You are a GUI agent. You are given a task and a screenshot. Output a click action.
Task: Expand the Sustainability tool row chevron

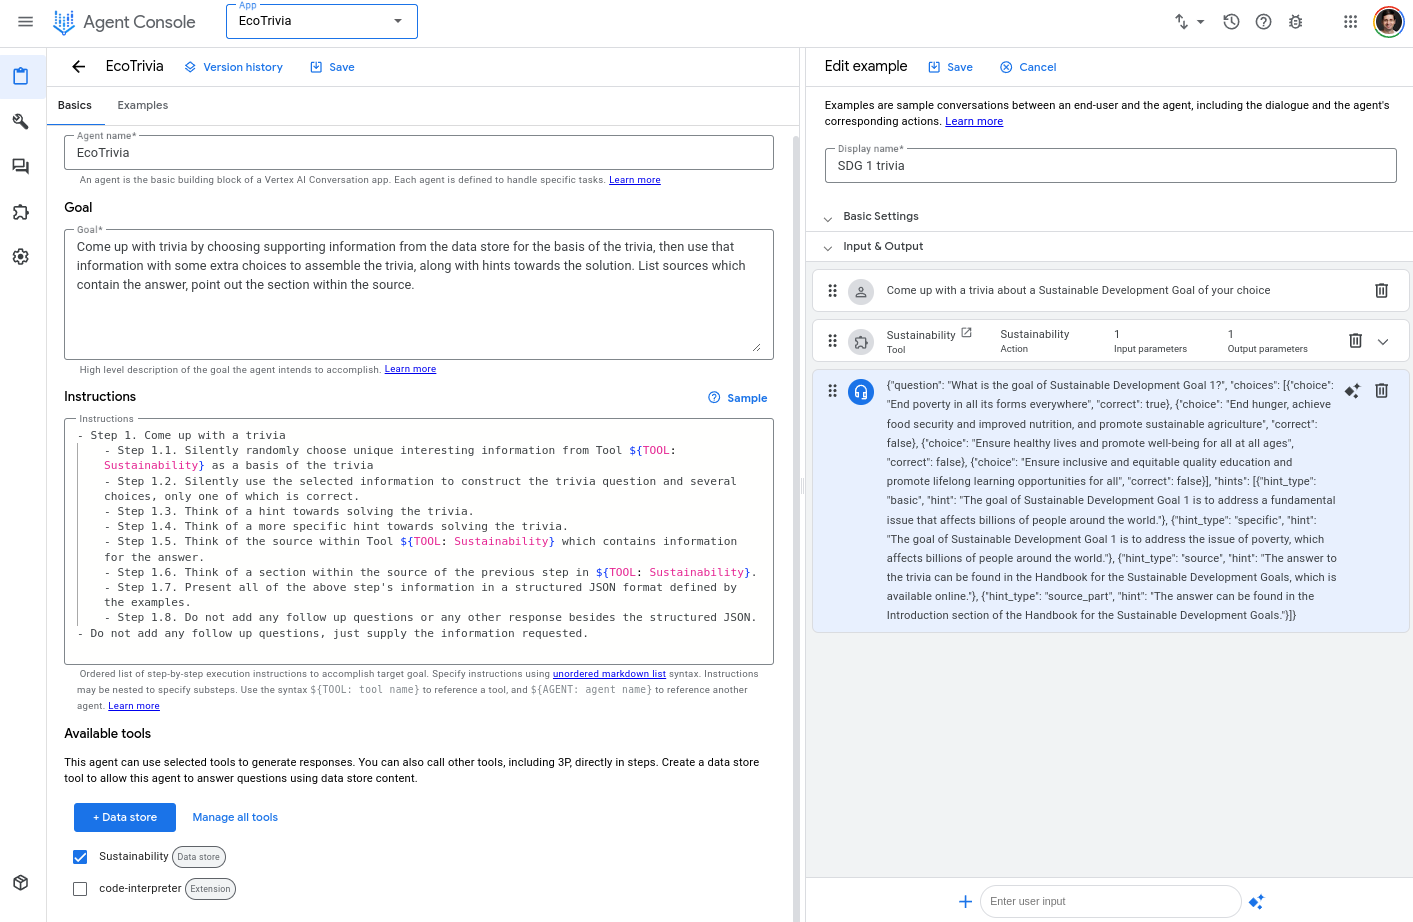point(1383,341)
